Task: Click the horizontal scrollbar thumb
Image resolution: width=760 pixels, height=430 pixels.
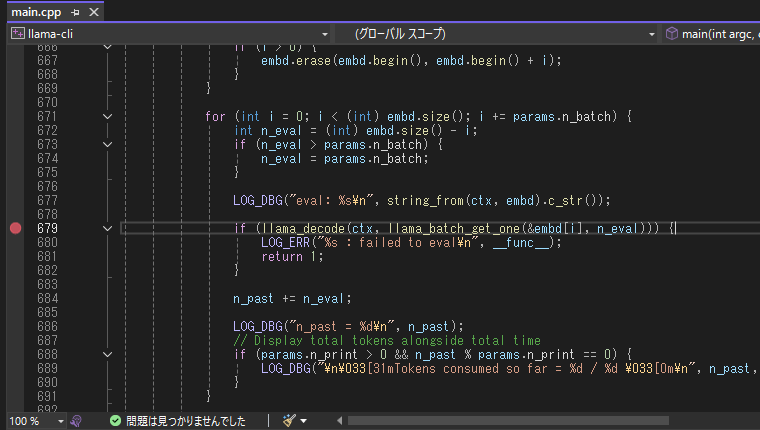Action: [508, 421]
